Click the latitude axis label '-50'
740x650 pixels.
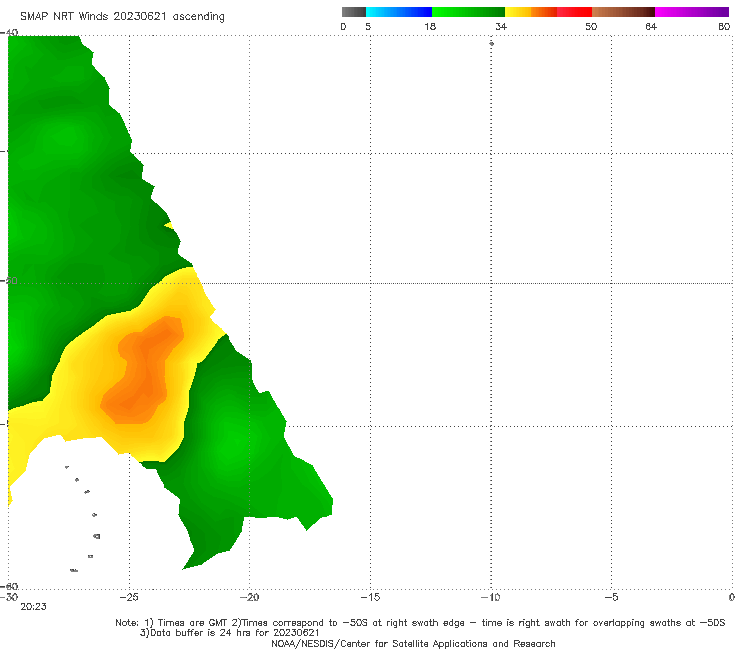coord(9,280)
